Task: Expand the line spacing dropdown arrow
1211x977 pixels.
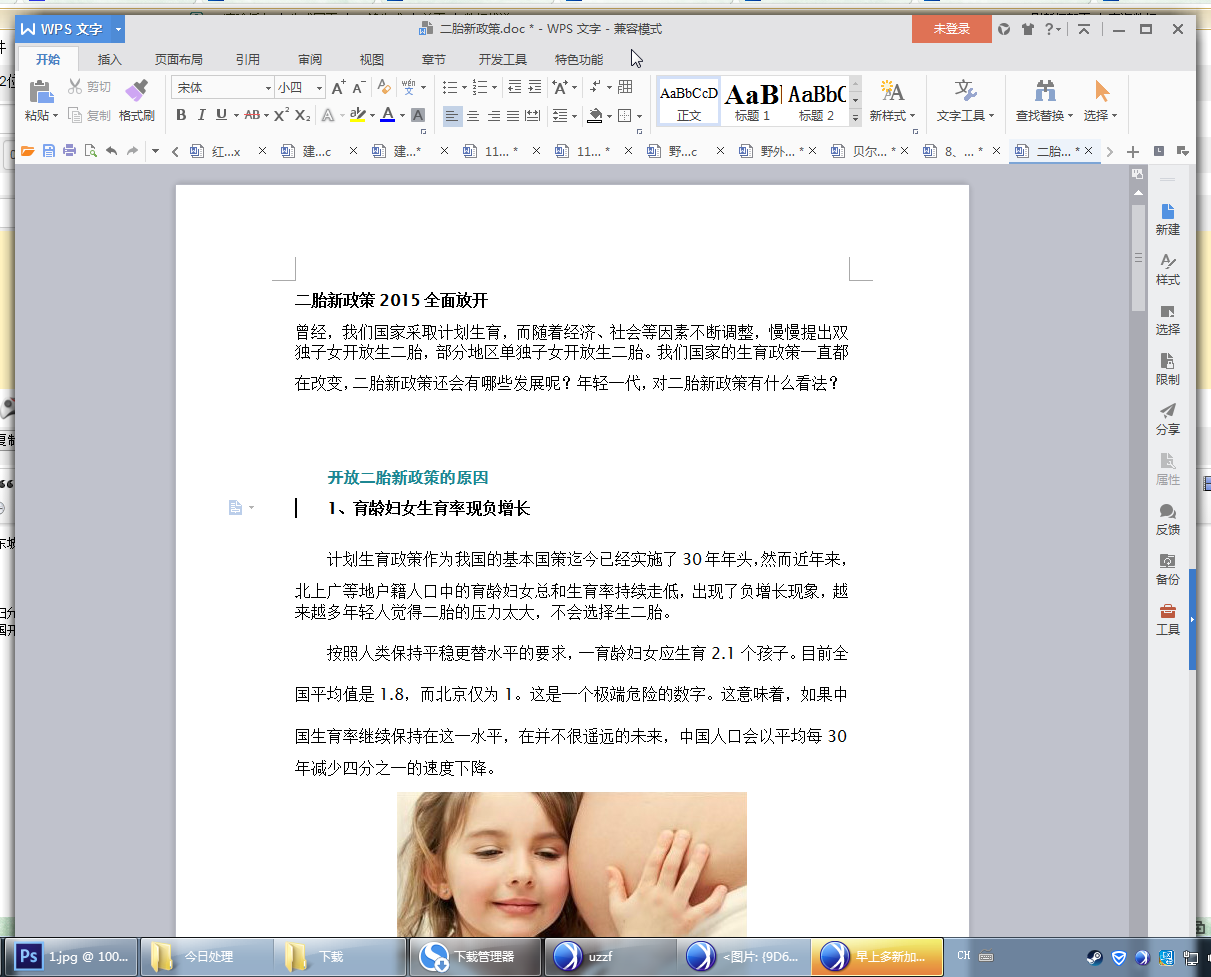Action: click(x=572, y=116)
